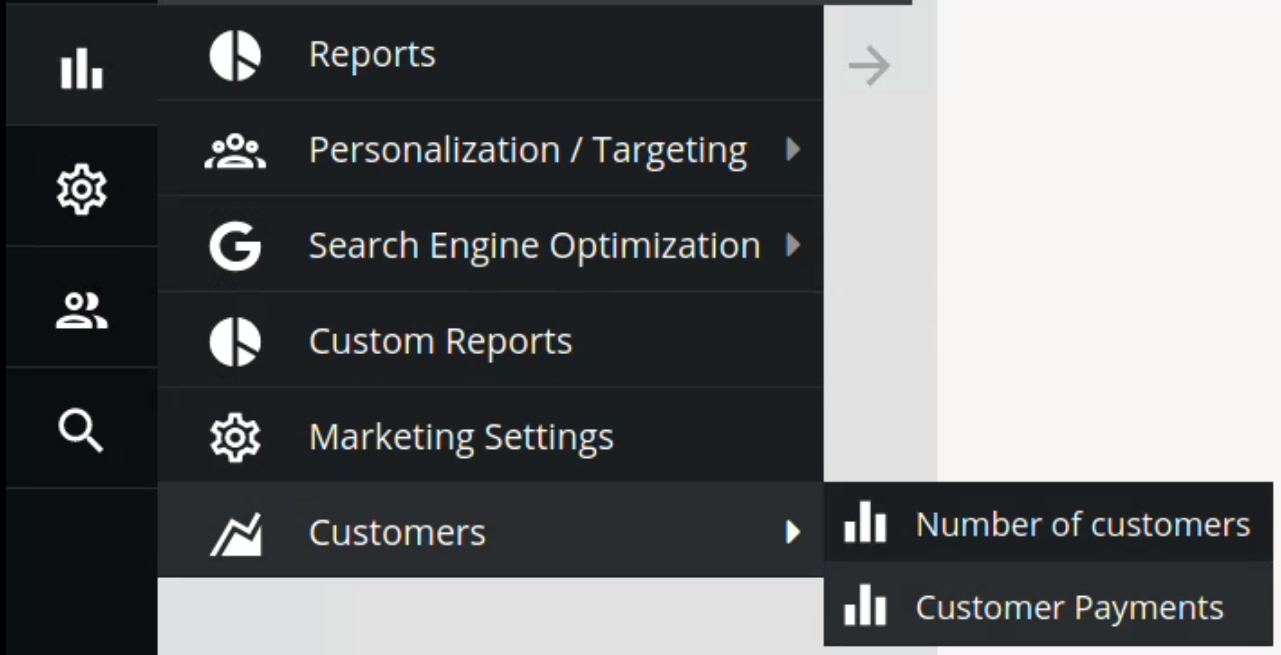Click the bar graph icon beside Number of customers
This screenshot has width=1281, height=655.
[865, 523]
